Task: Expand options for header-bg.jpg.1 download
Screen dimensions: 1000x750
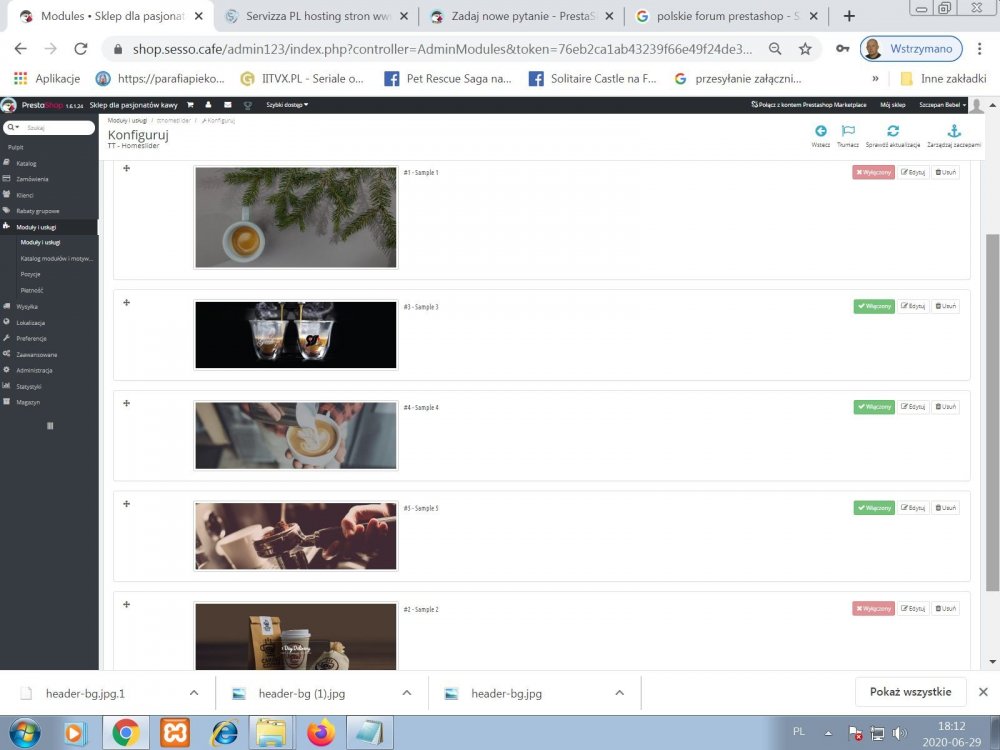Action: [x=194, y=693]
